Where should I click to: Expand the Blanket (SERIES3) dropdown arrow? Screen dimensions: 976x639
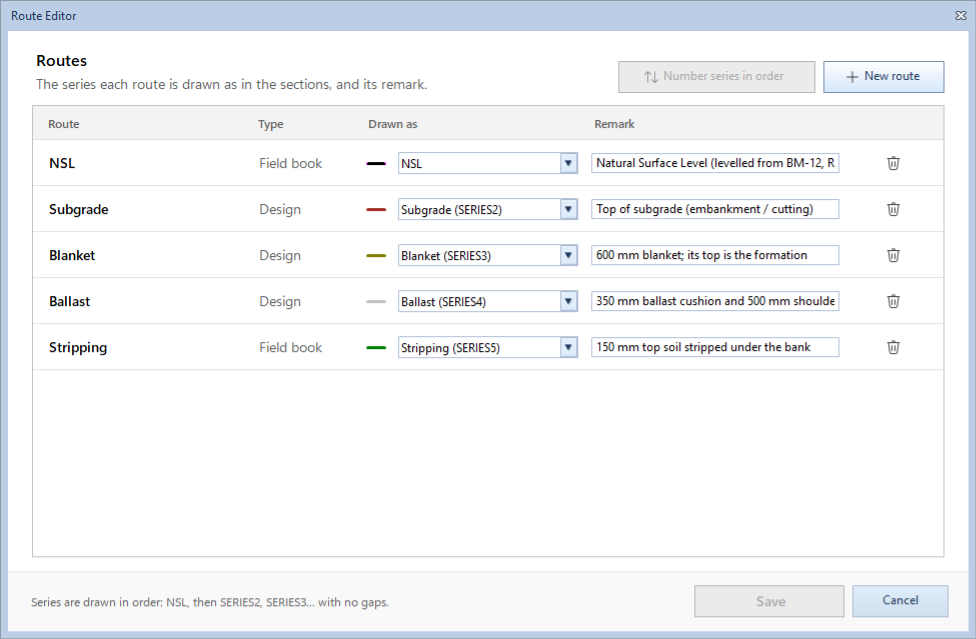(568, 255)
